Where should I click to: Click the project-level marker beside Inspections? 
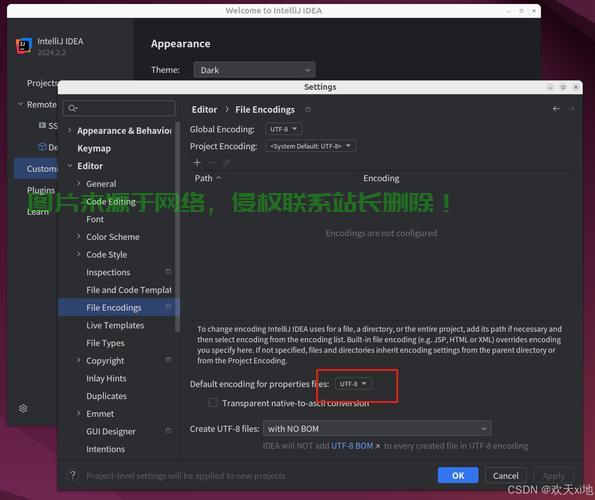168,271
